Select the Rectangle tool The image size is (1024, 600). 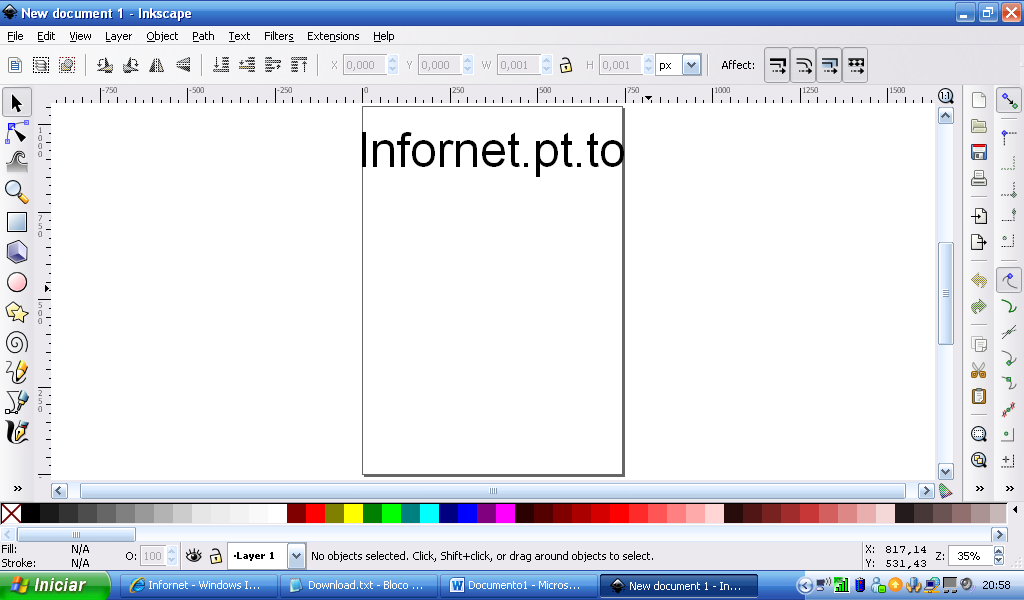pyautogui.click(x=16, y=221)
